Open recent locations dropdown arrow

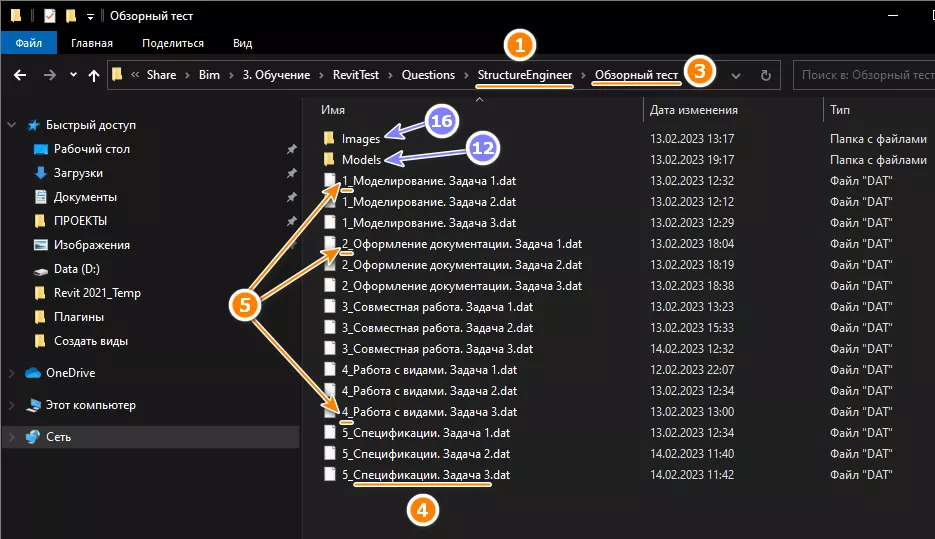[x=73, y=75]
